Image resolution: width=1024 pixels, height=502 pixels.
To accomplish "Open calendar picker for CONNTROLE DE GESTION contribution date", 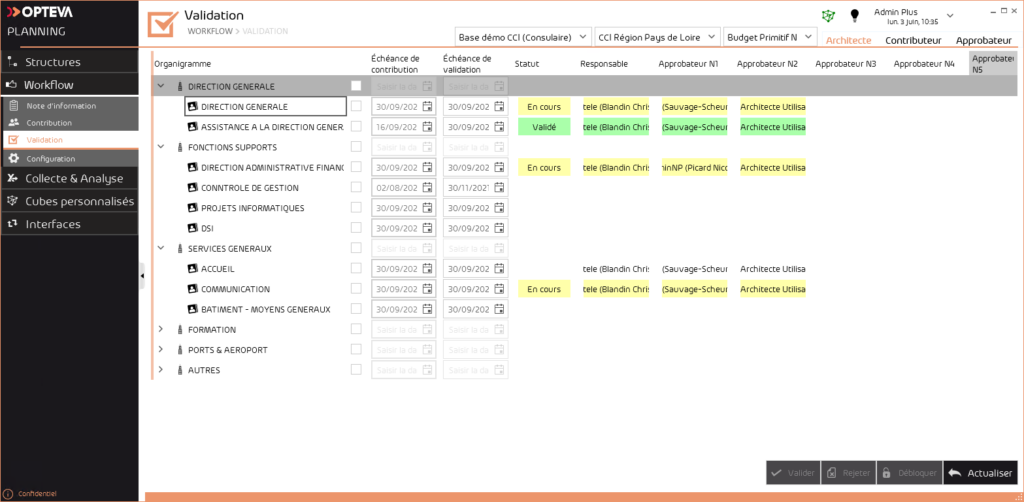I will (x=428, y=187).
